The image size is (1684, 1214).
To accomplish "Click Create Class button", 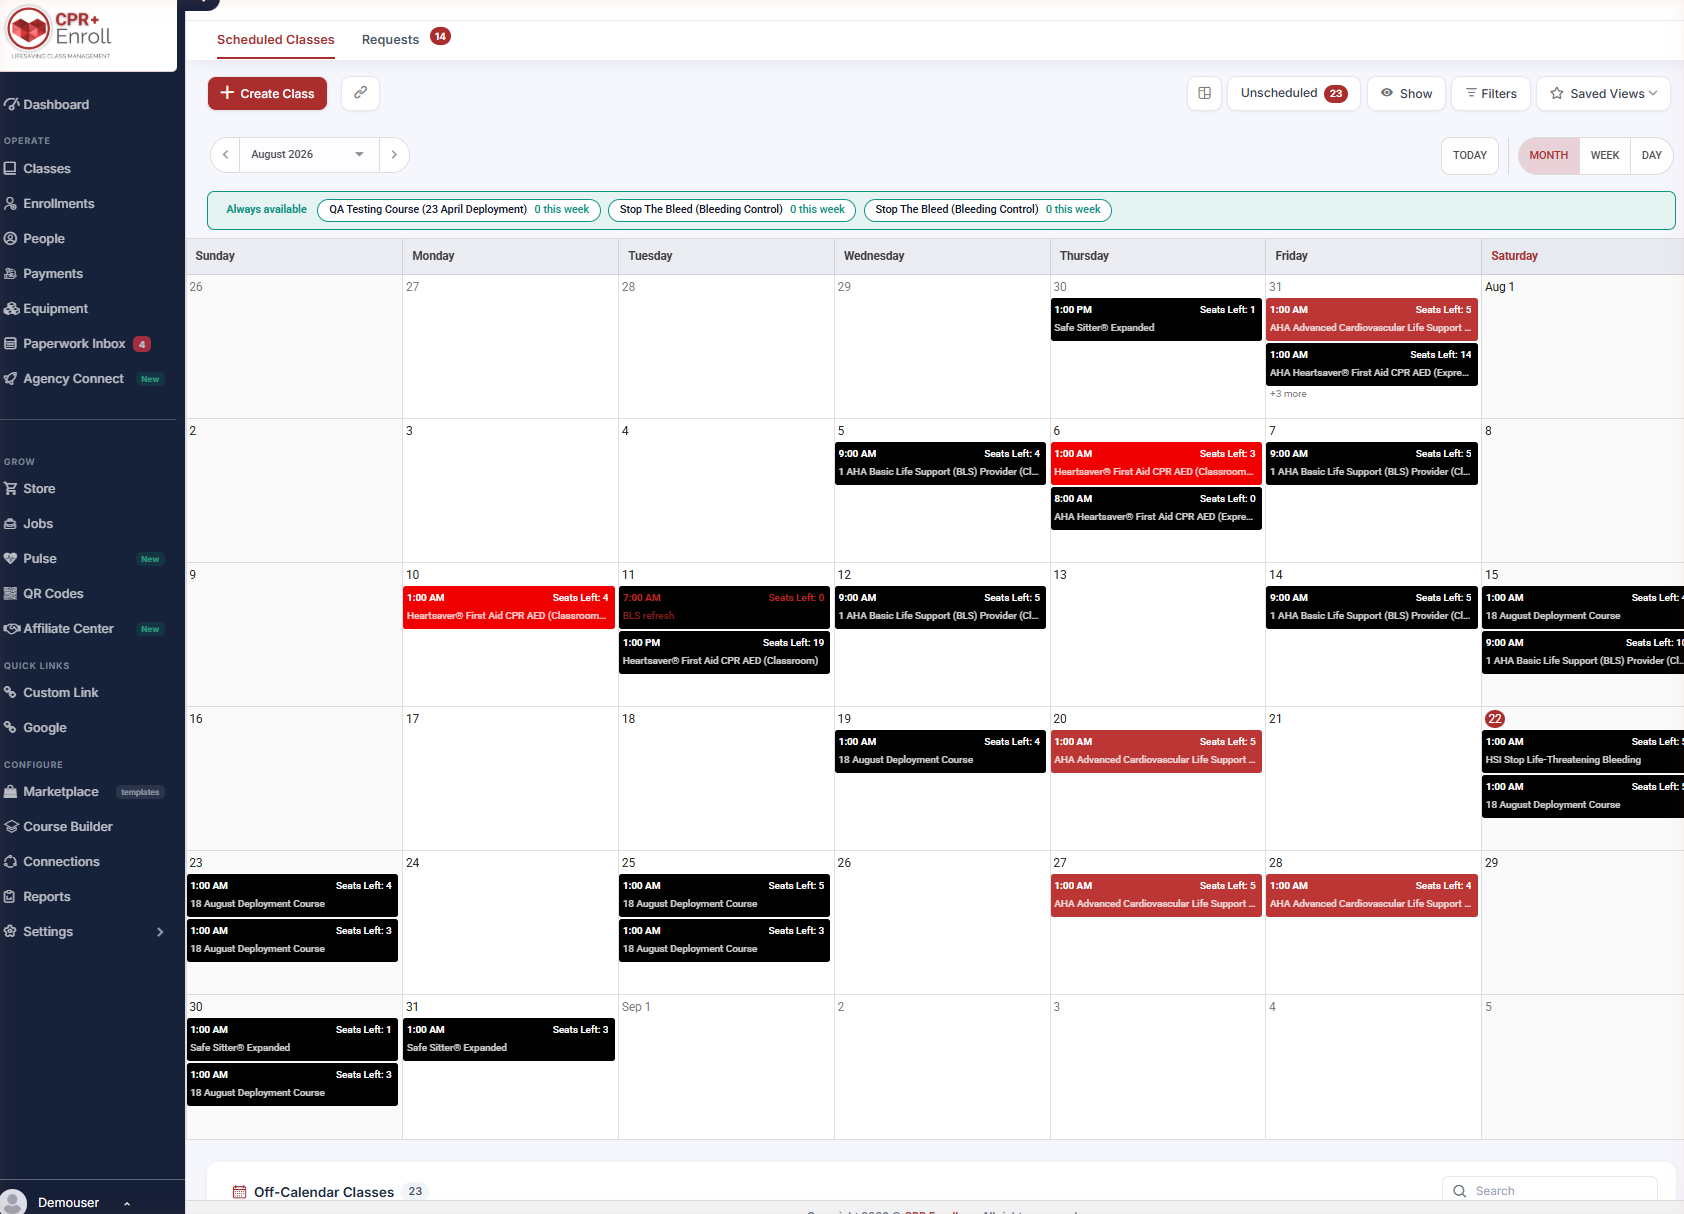I will click(267, 93).
